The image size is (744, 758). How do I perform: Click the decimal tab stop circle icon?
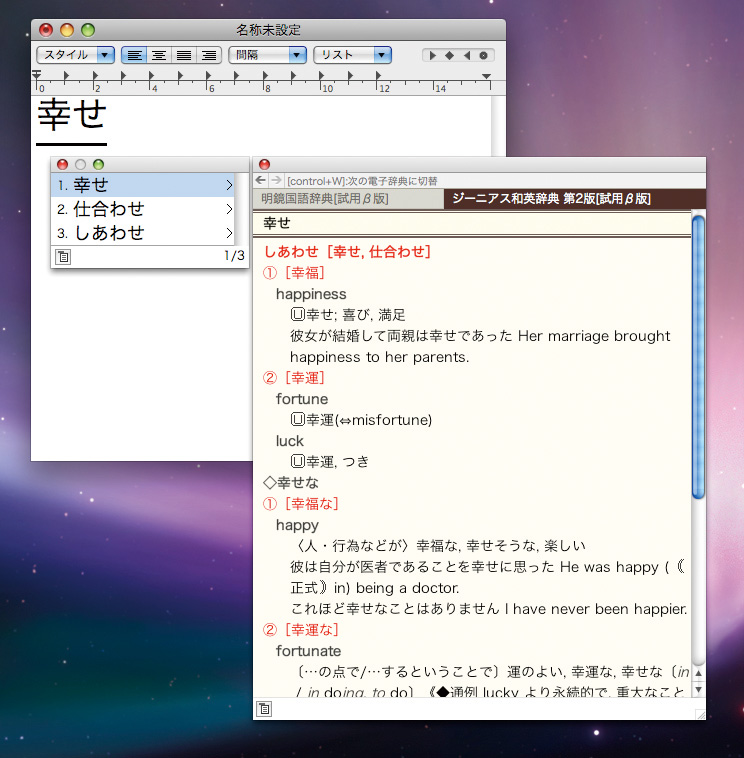pyautogui.click(x=484, y=55)
